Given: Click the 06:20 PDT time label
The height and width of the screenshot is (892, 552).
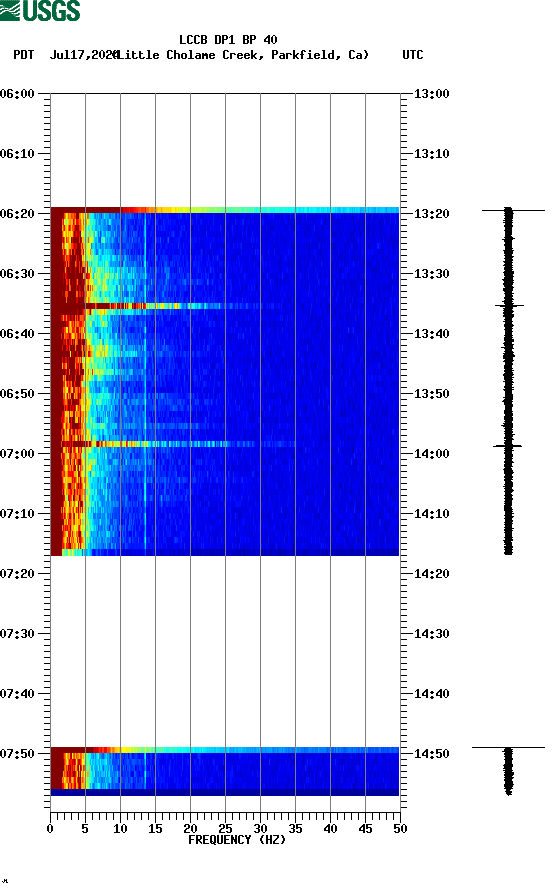Looking at the screenshot, I should 18,213.
